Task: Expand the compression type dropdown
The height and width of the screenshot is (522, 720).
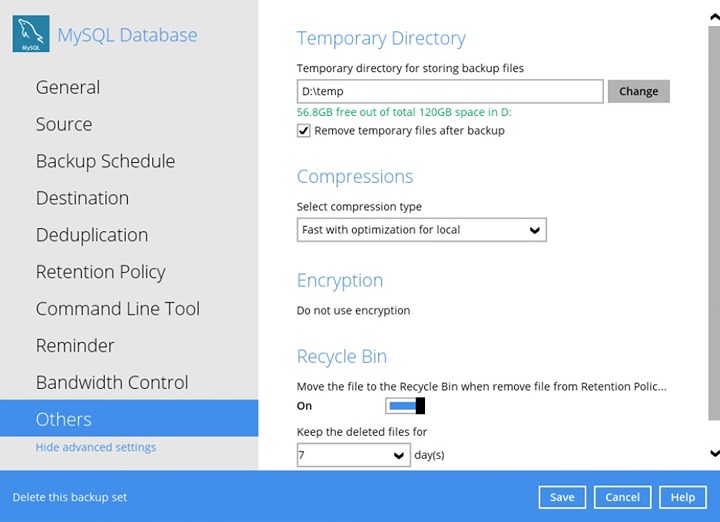Action: click(x=421, y=230)
